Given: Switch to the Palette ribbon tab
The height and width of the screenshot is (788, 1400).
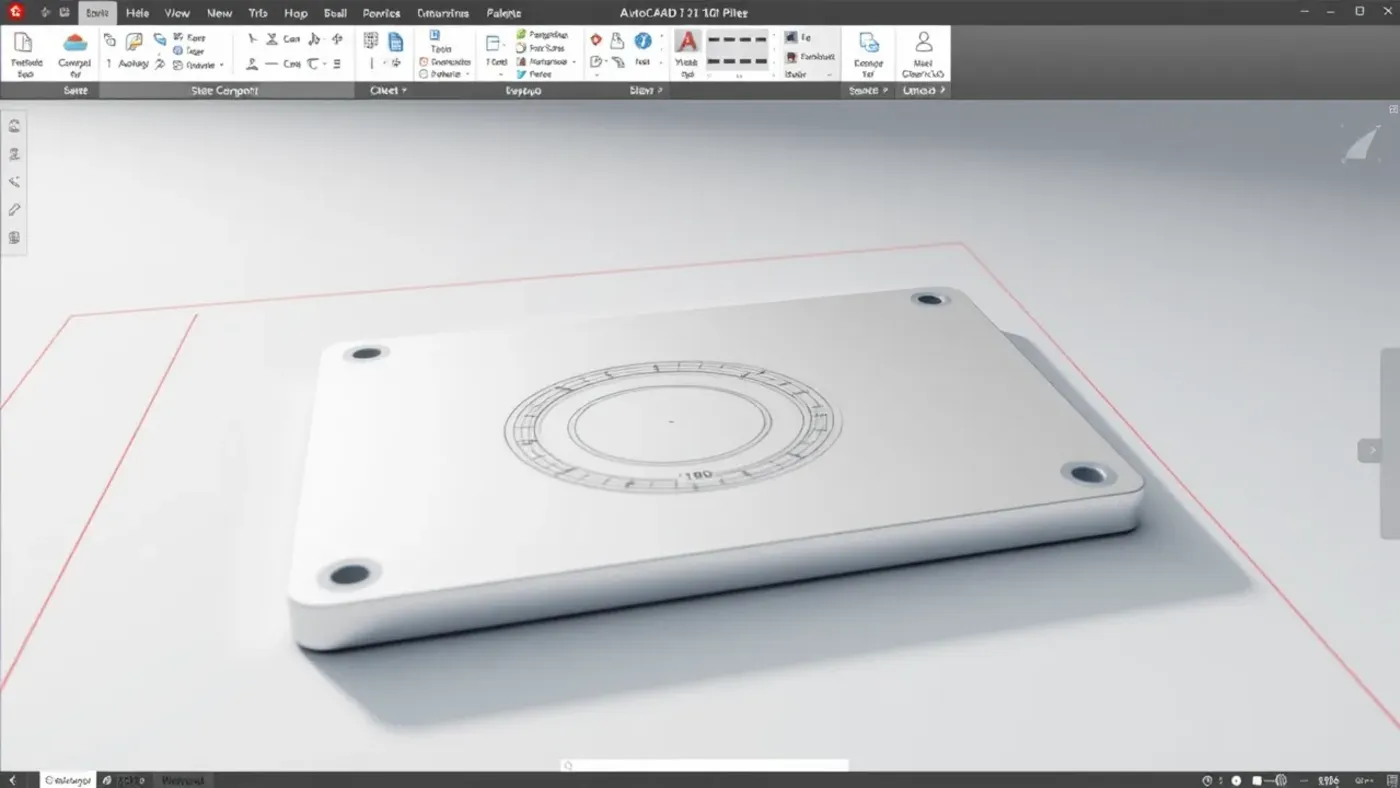Looking at the screenshot, I should click(503, 13).
